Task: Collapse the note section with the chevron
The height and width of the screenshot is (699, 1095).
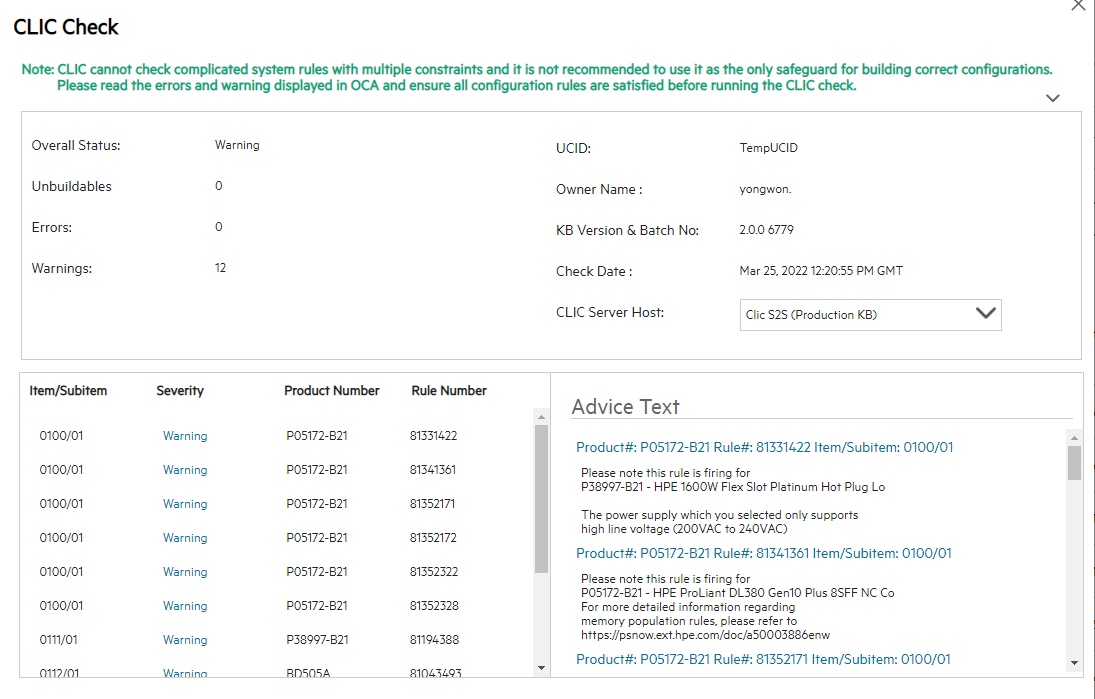Action: (1052, 98)
